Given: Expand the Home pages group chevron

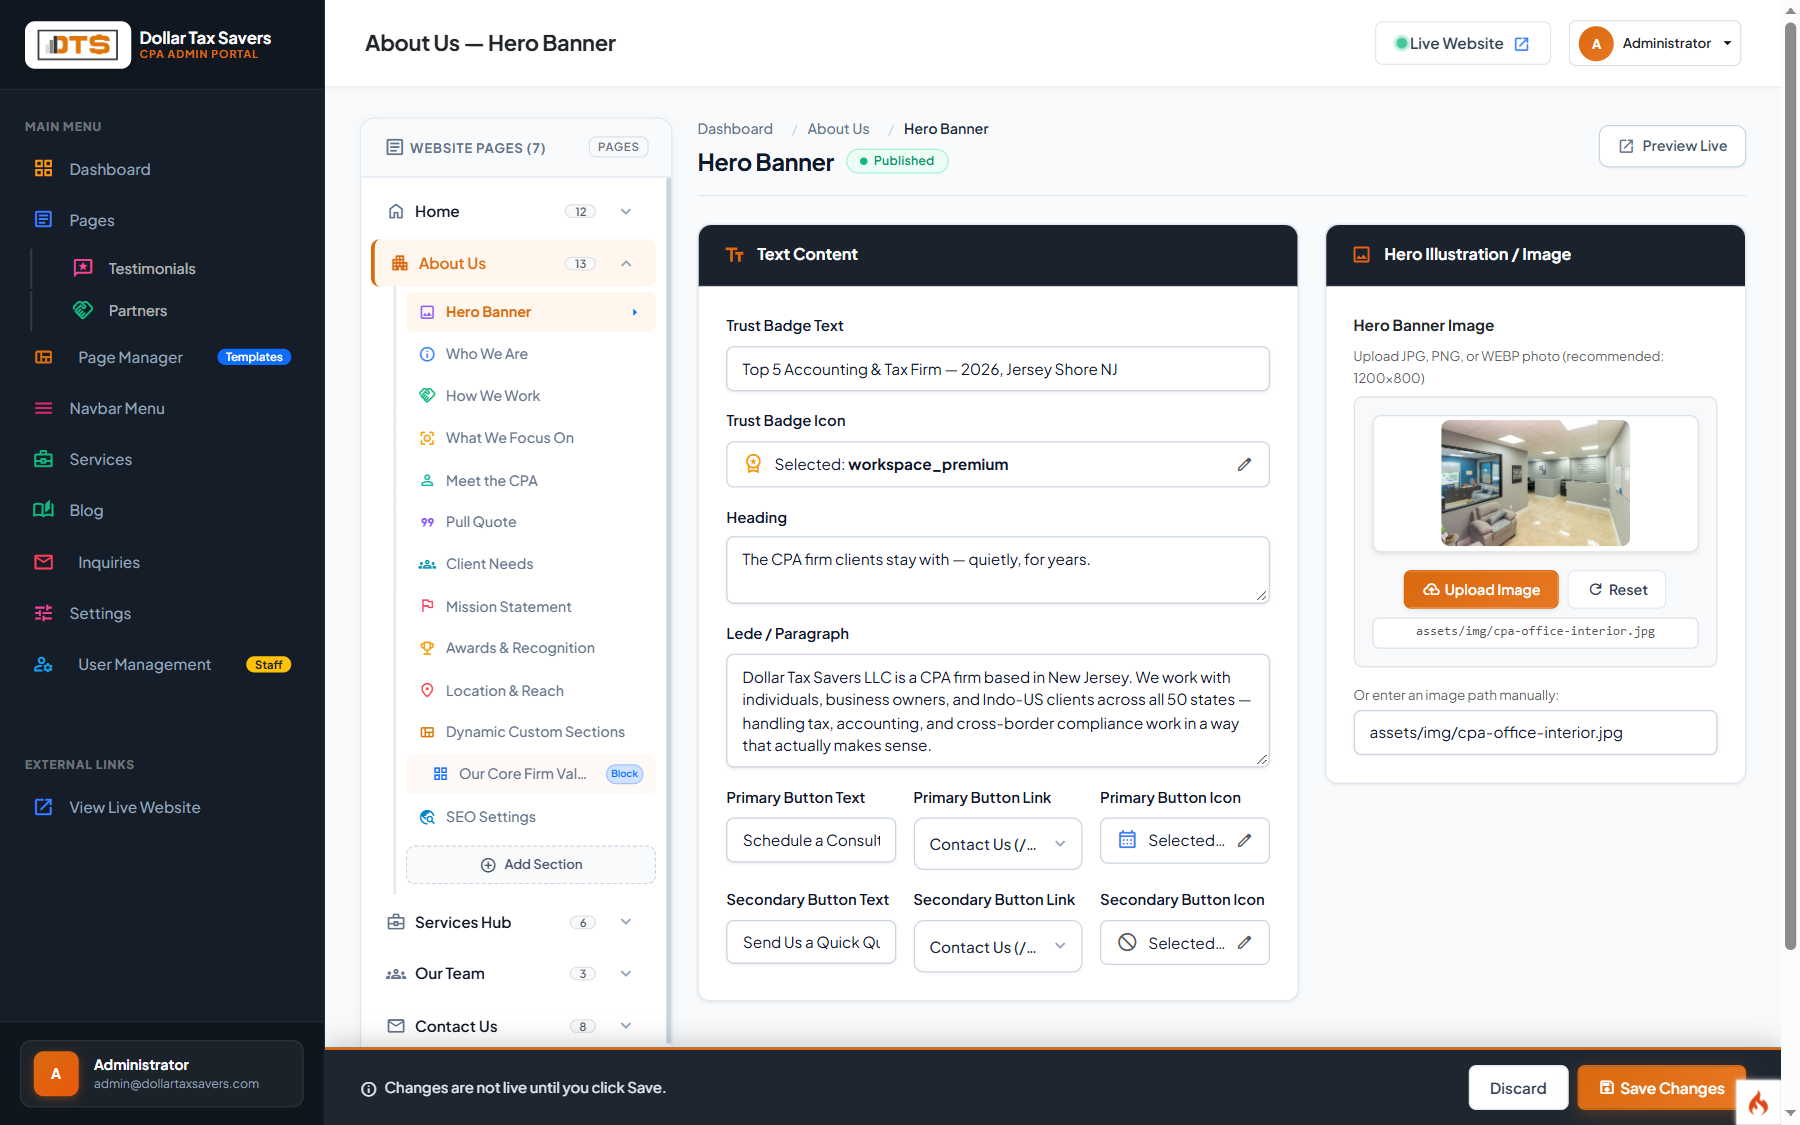Looking at the screenshot, I should coord(626,211).
